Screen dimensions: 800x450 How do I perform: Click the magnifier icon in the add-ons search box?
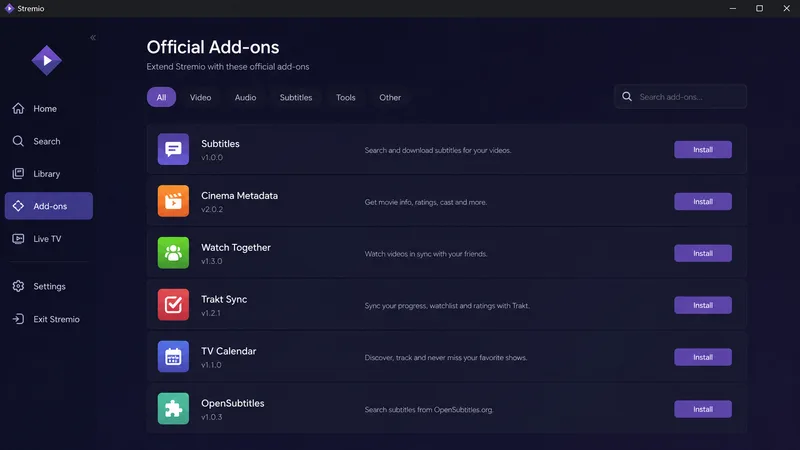pyautogui.click(x=627, y=96)
